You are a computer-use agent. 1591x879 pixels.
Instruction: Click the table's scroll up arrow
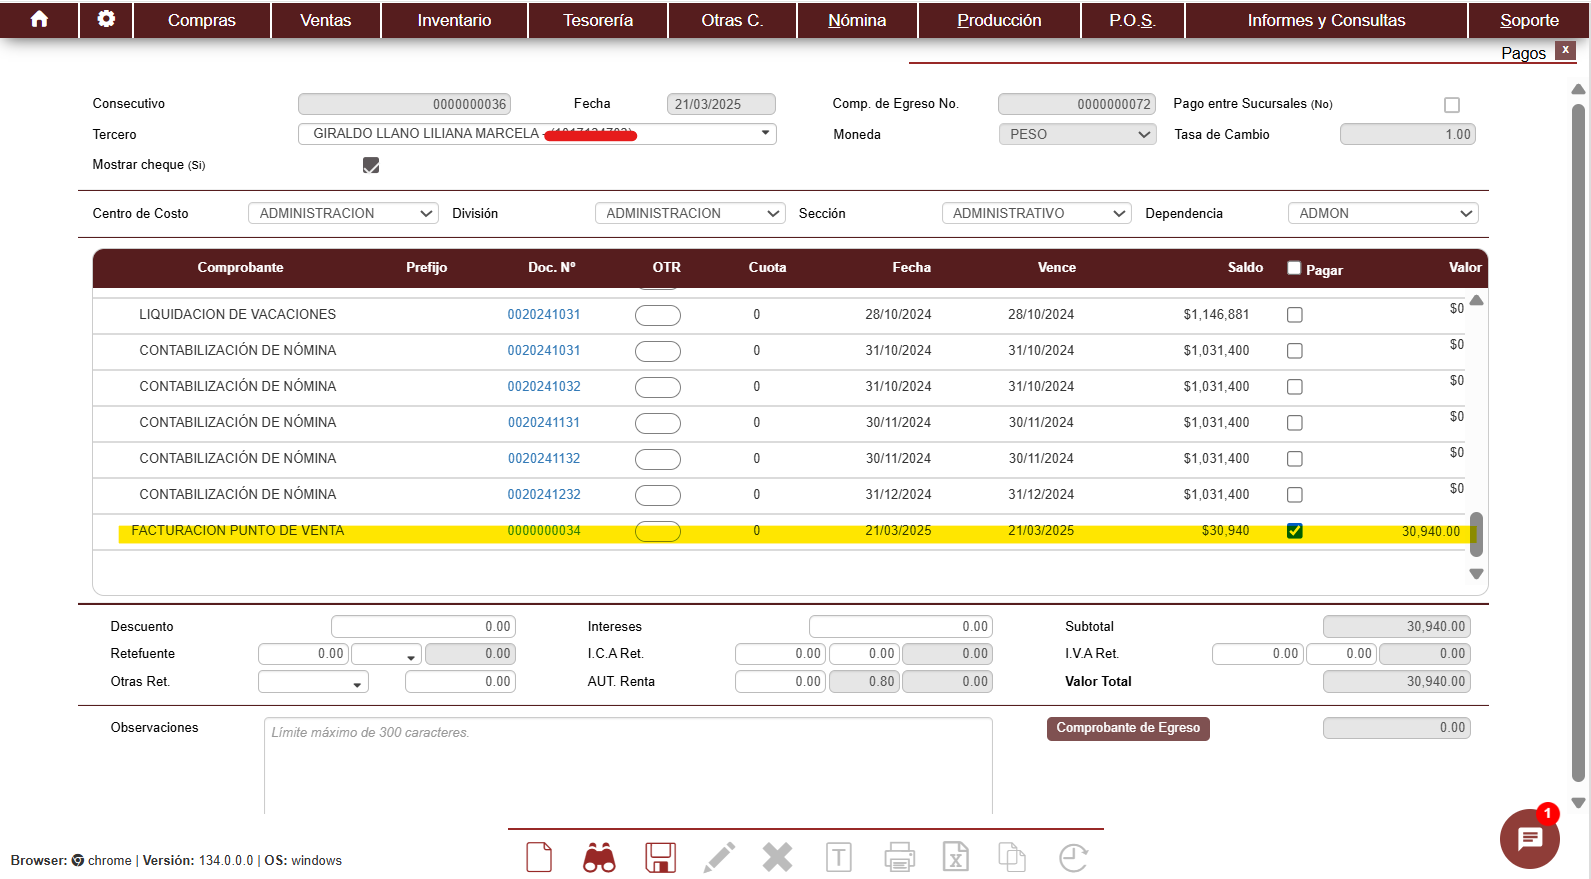pyautogui.click(x=1476, y=300)
